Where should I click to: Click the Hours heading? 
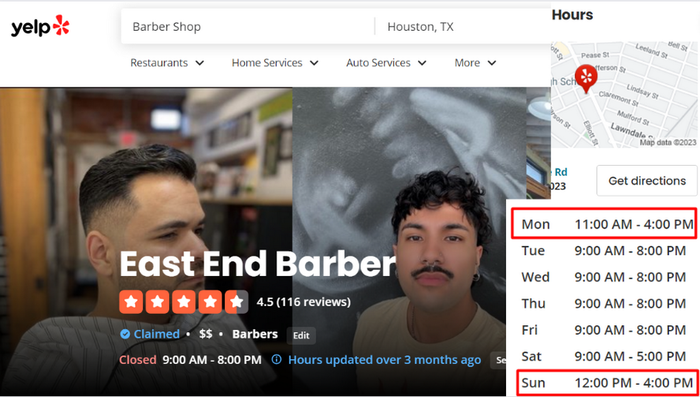[x=572, y=15]
